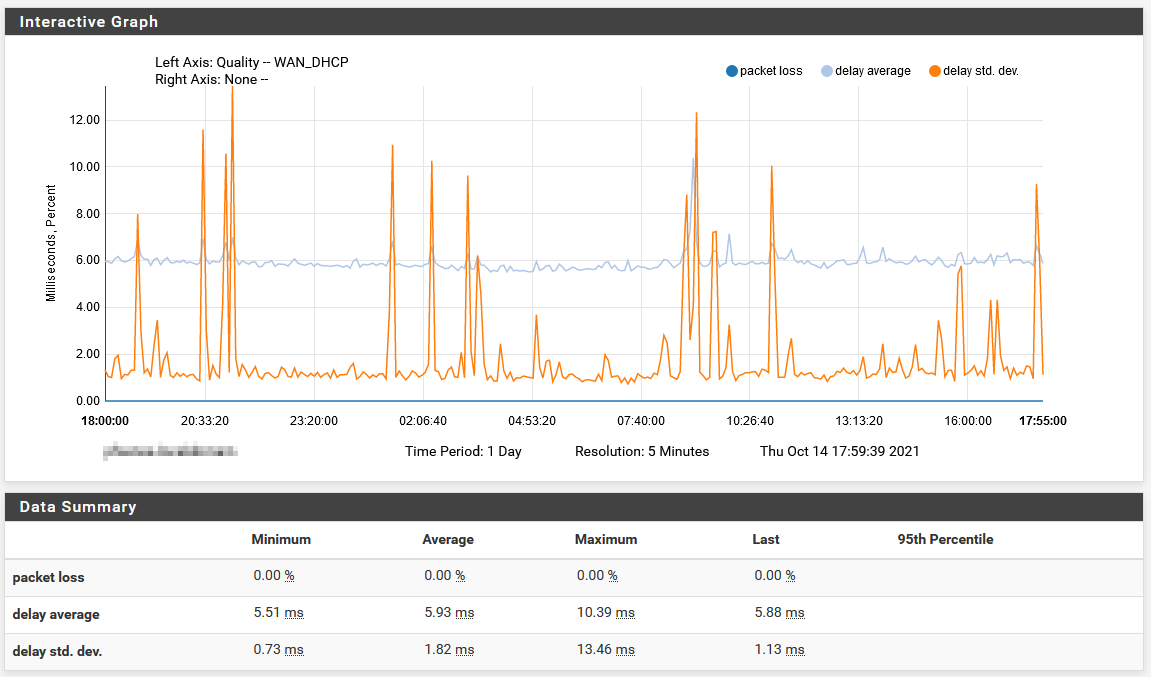Viewport: 1151px width, 677px height.
Task: Click the Minimum column header
Action: coord(281,540)
